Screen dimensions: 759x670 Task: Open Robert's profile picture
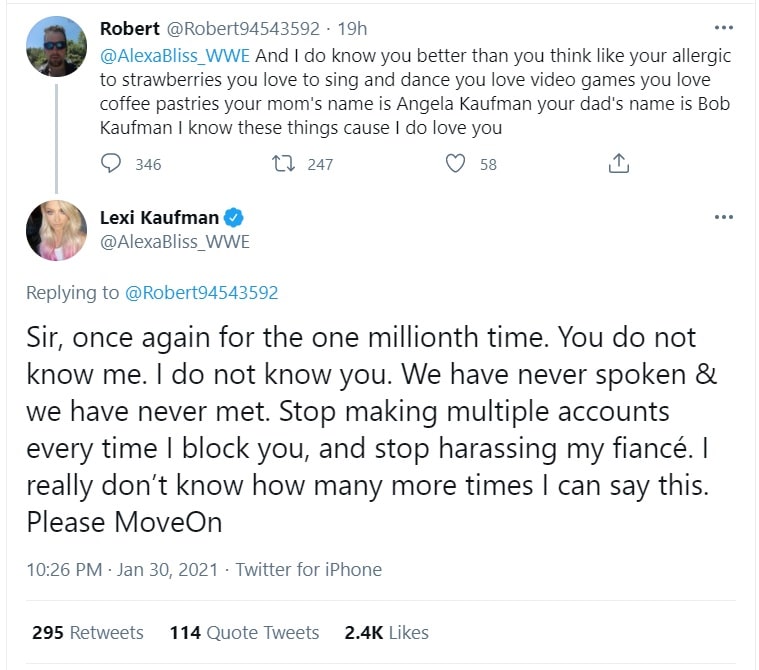57,48
